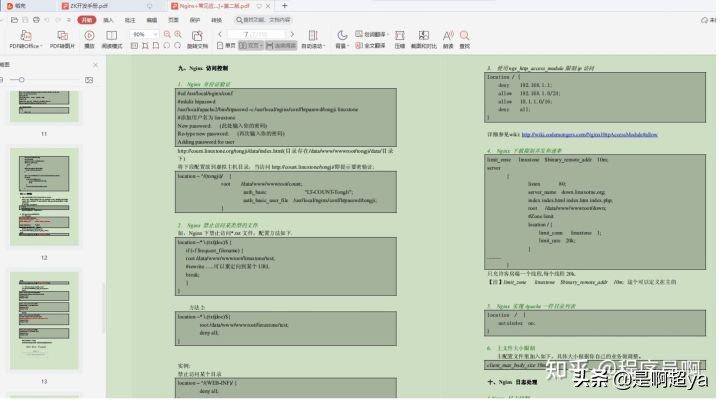The height and width of the screenshot is (400, 720).
Task: Start the slideshow play mode
Action: pos(90,39)
